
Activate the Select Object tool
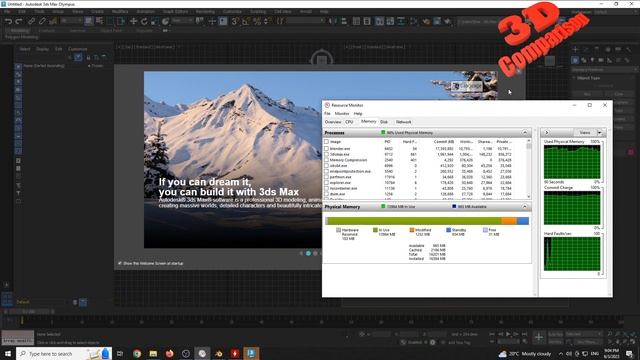[89, 21]
